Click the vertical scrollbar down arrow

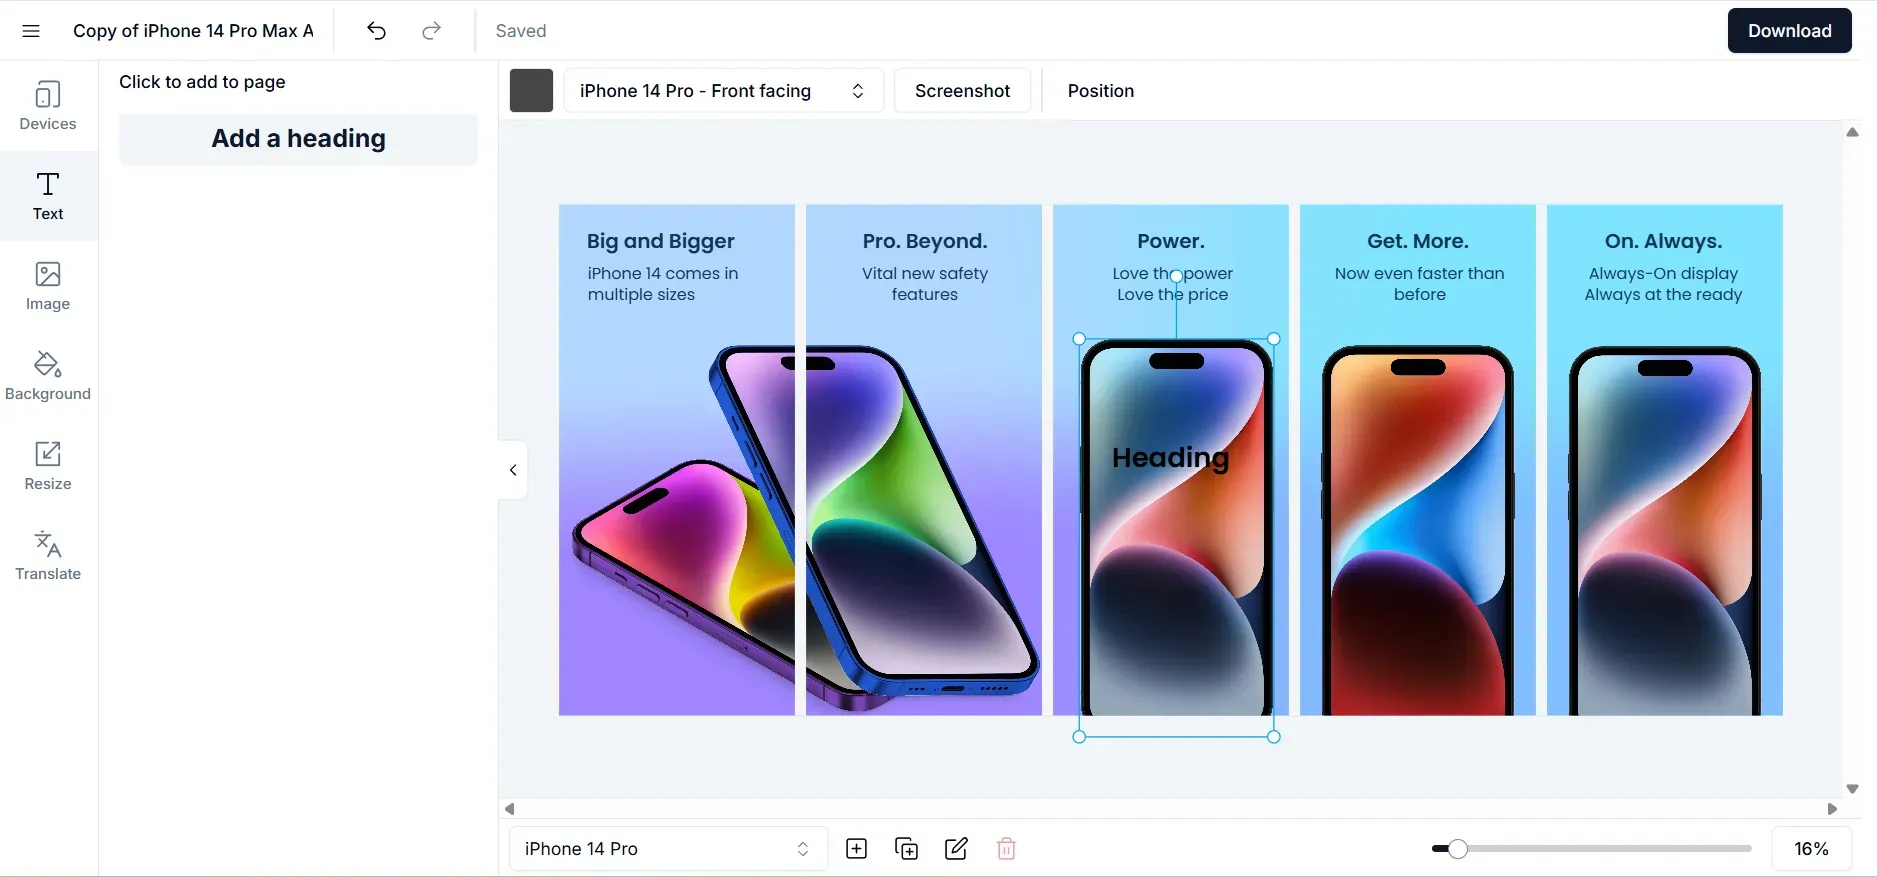click(1852, 789)
